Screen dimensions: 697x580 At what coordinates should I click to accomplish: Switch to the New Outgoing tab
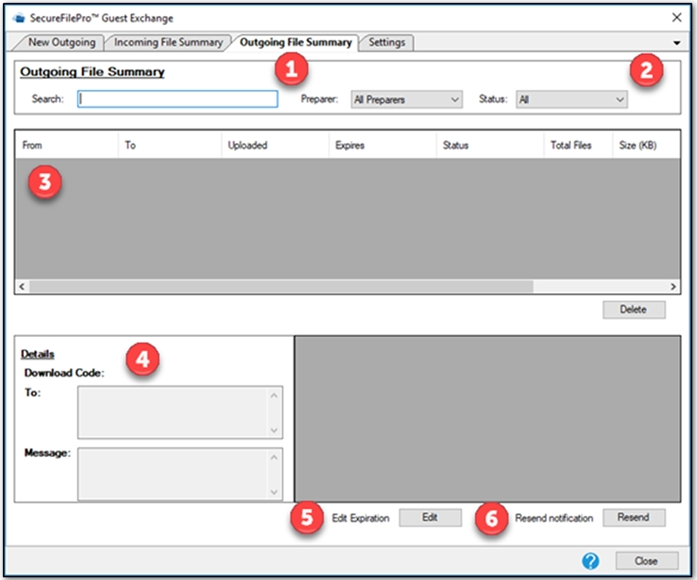[61, 42]
